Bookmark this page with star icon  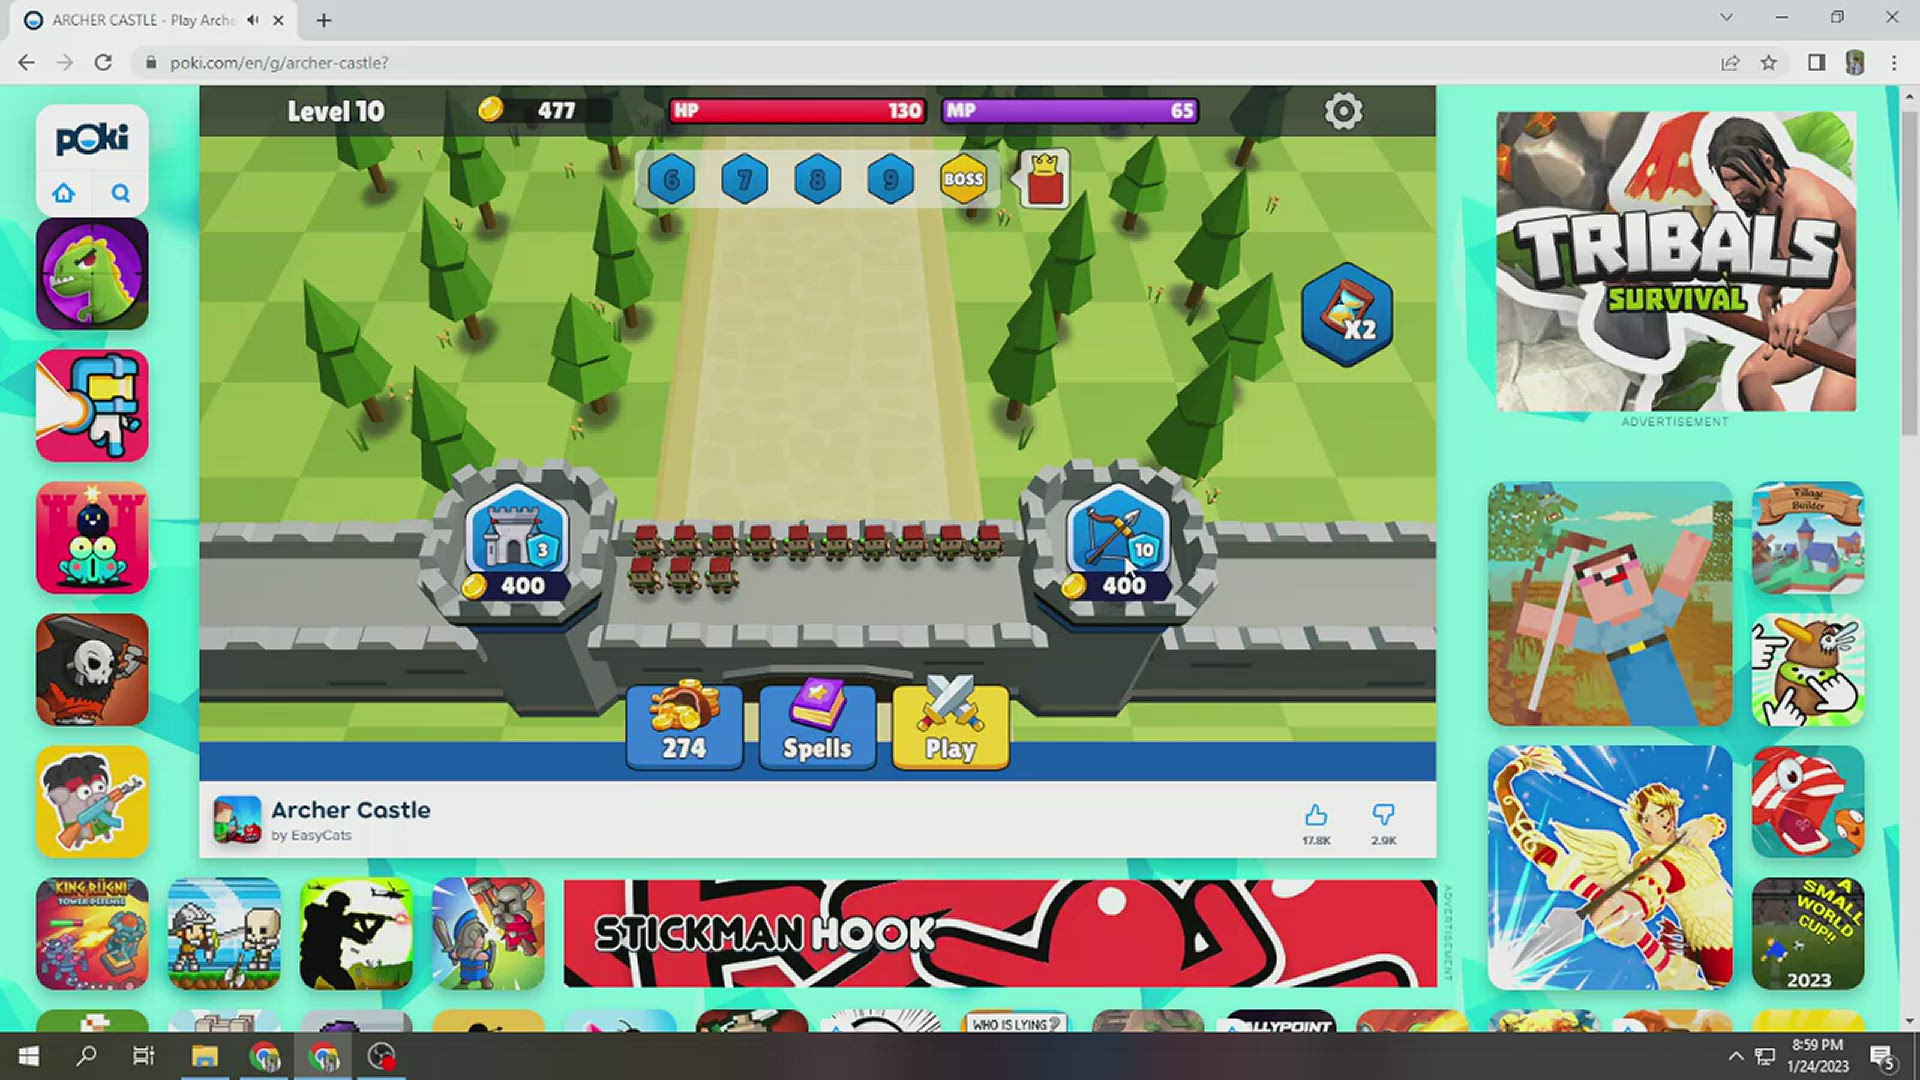(x=1769, y=63)
